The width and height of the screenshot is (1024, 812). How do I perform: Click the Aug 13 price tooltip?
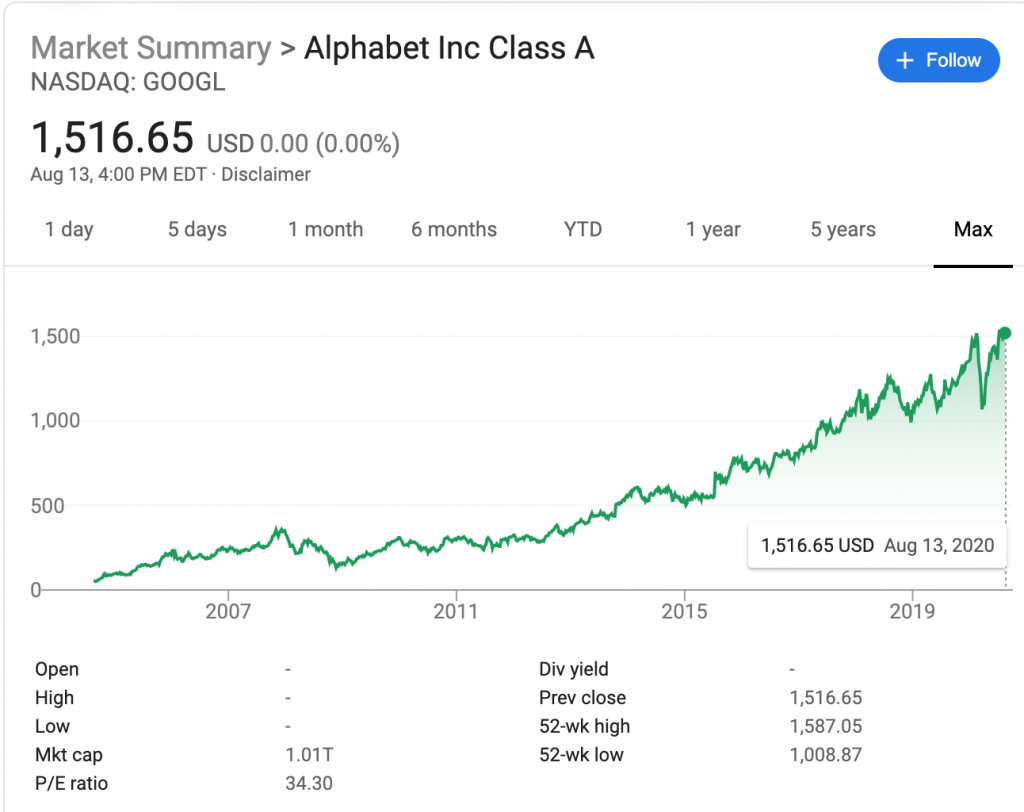[876, 545]
